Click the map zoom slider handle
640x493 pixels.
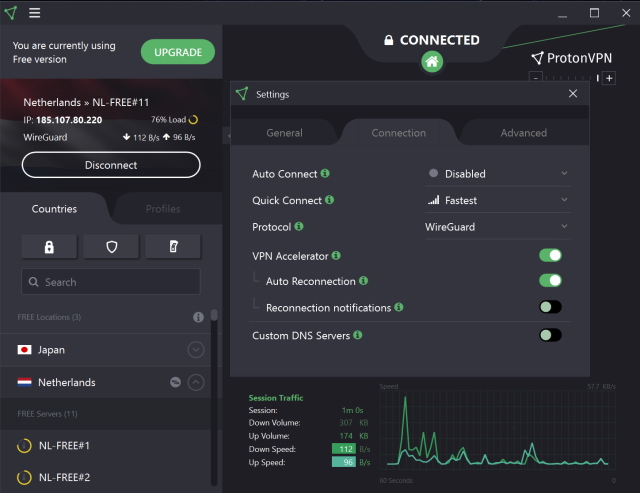[598, 78]
